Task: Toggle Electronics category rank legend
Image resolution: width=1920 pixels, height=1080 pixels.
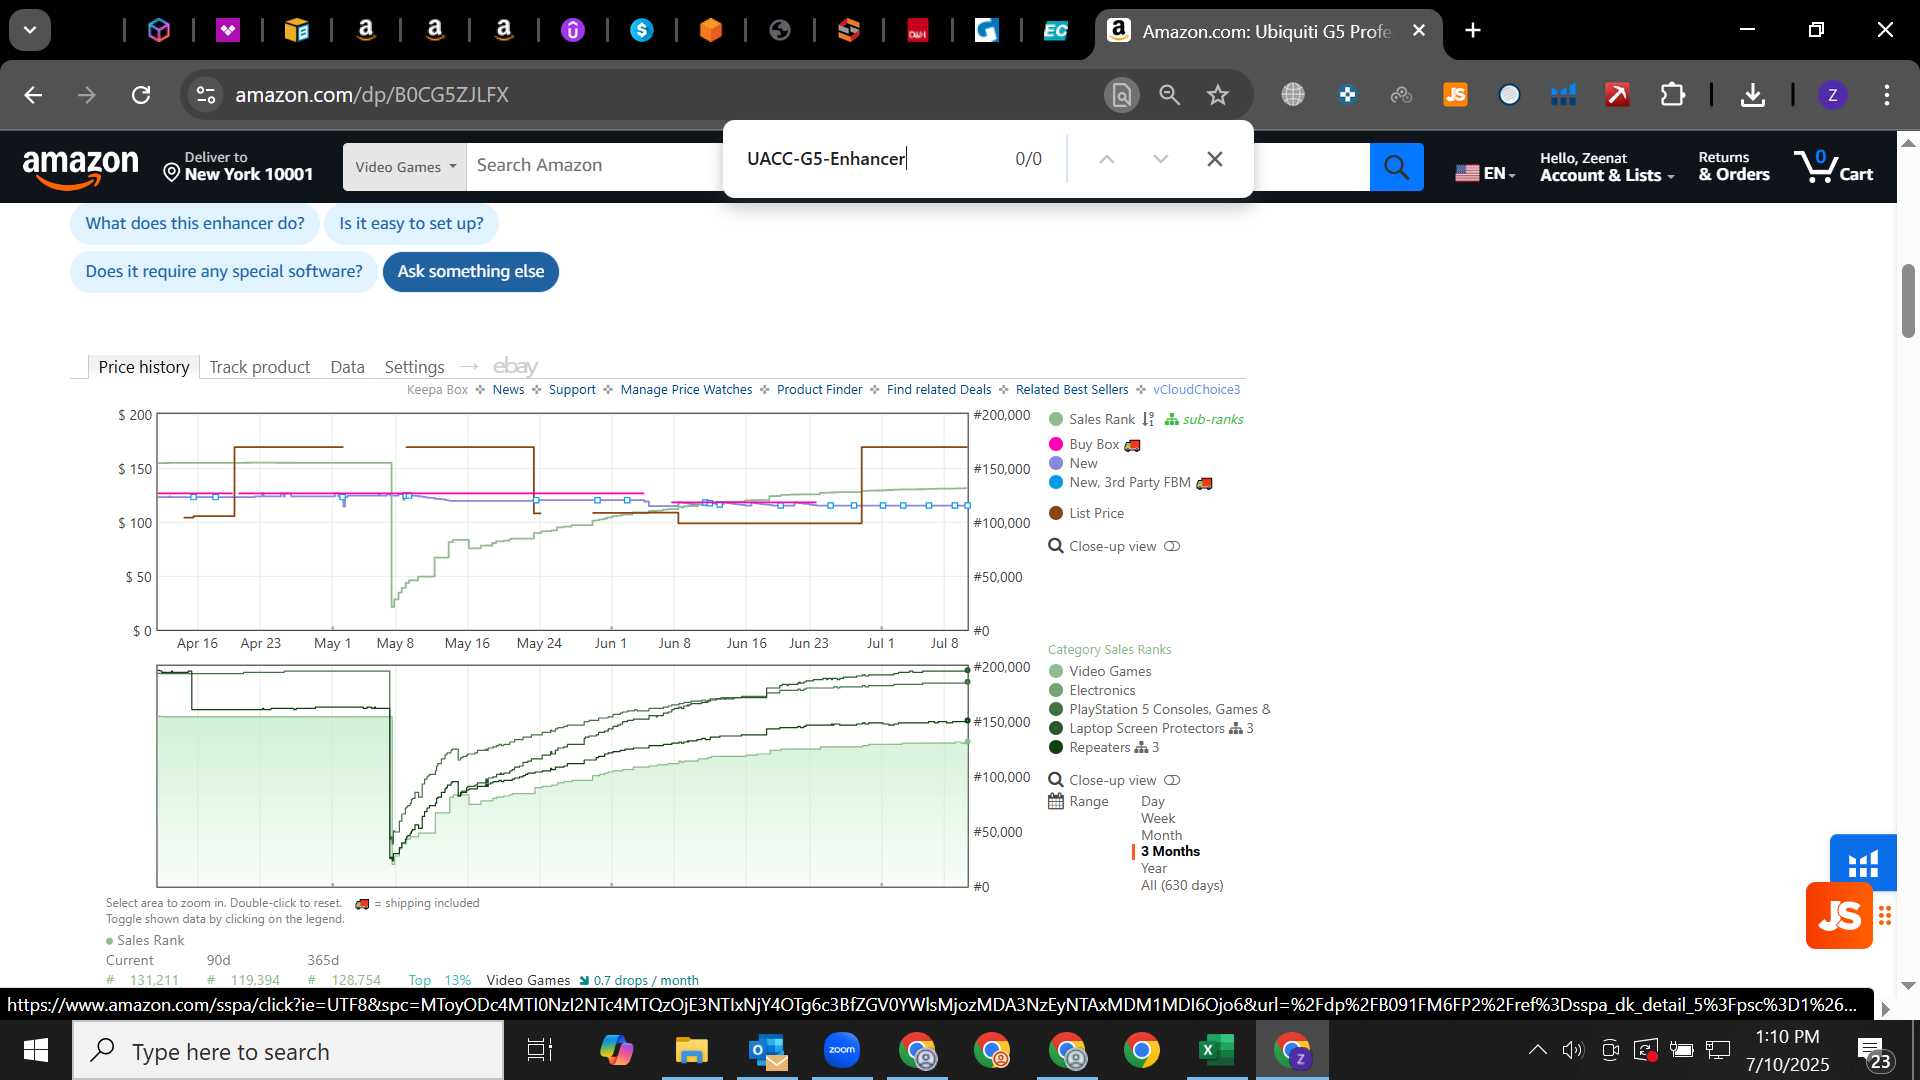Action: pos(1092,691)
